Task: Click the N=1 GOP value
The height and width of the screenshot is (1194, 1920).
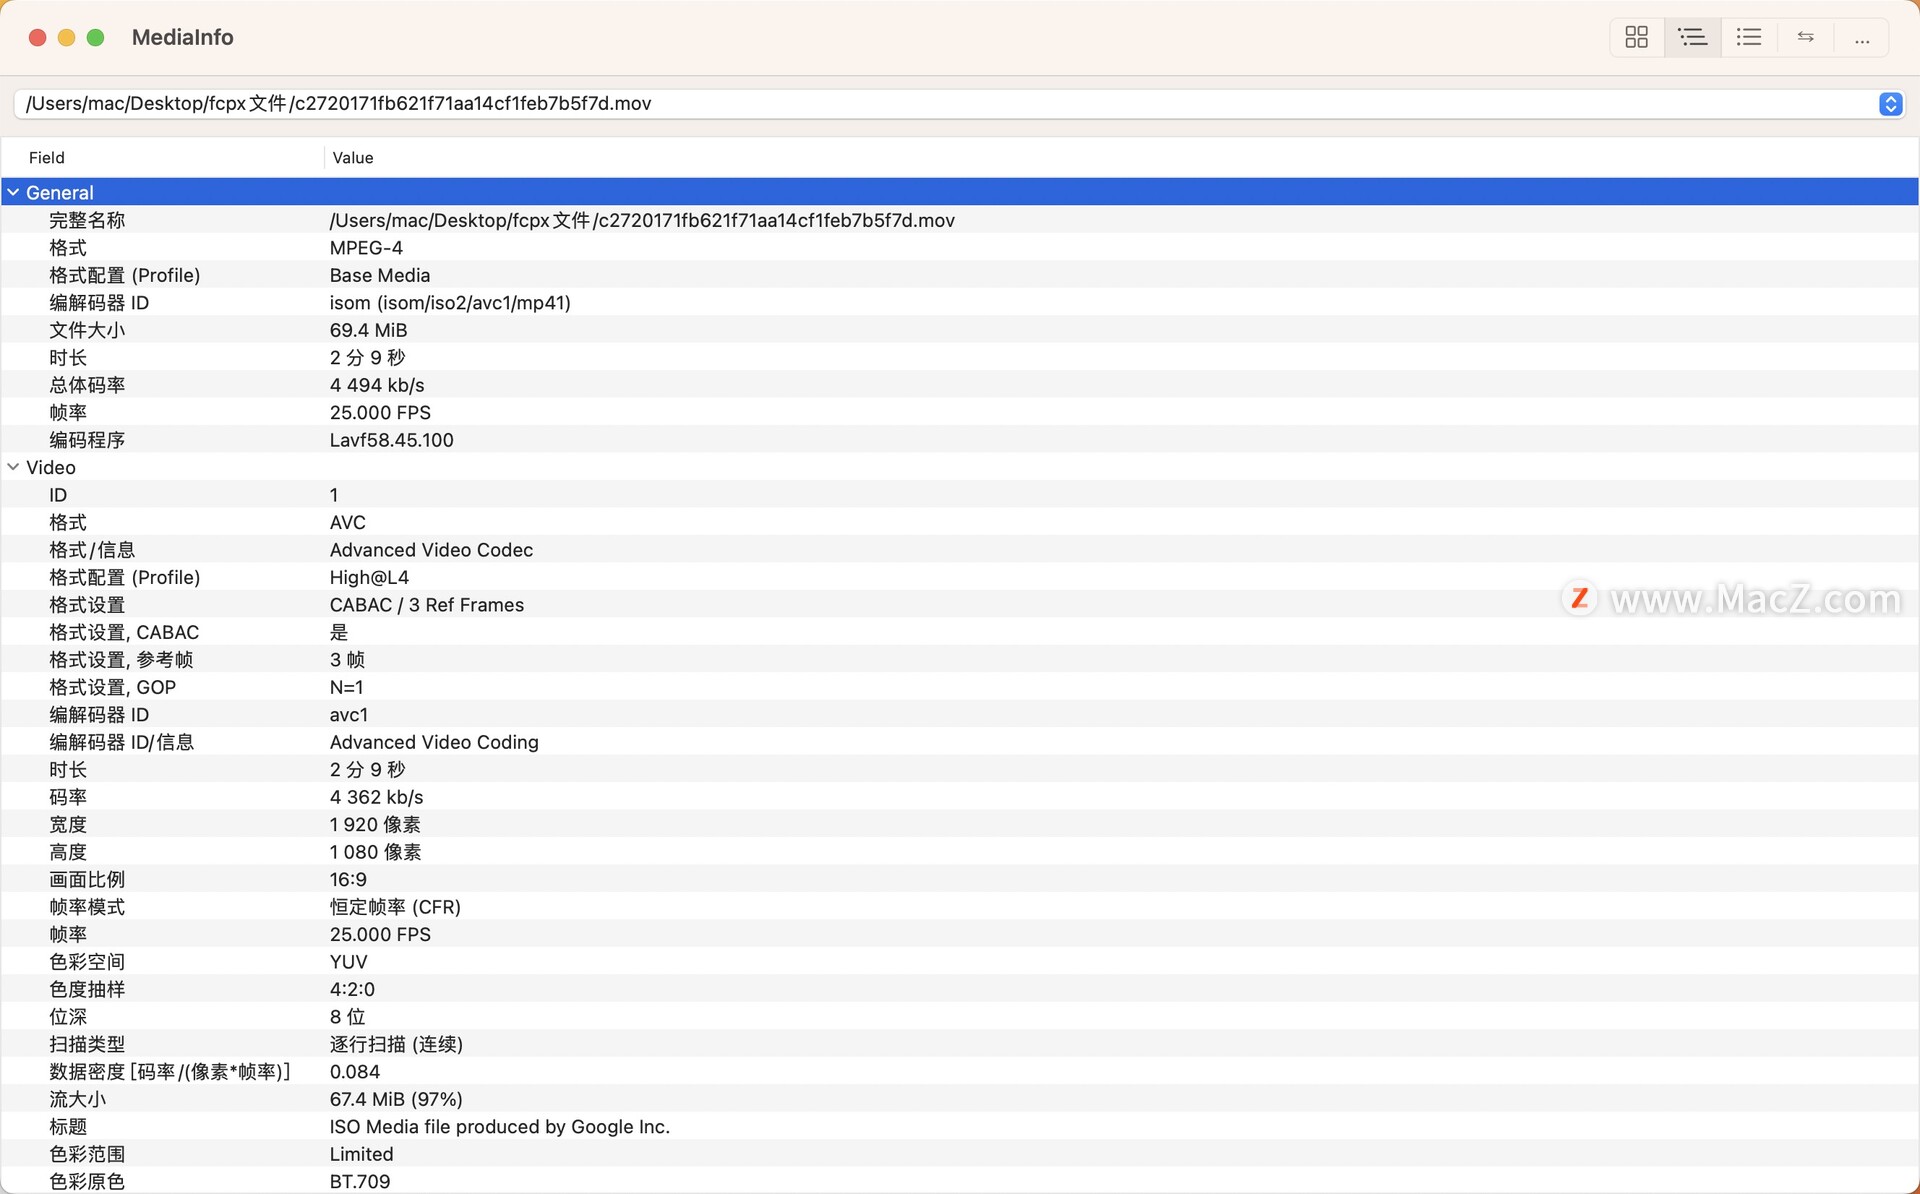Action: point(347,688)
